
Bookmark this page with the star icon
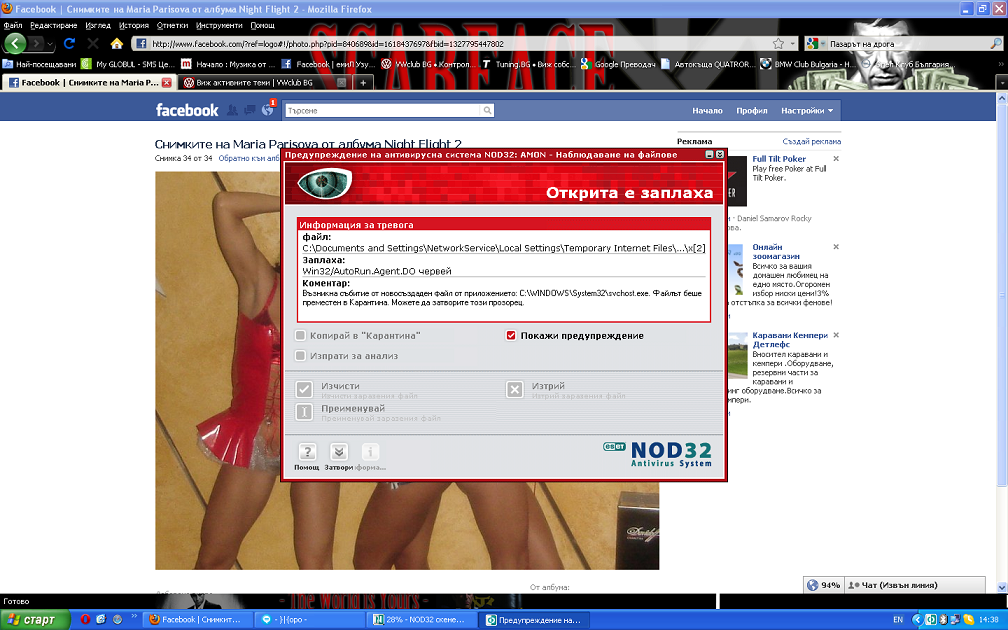(778, 44)
